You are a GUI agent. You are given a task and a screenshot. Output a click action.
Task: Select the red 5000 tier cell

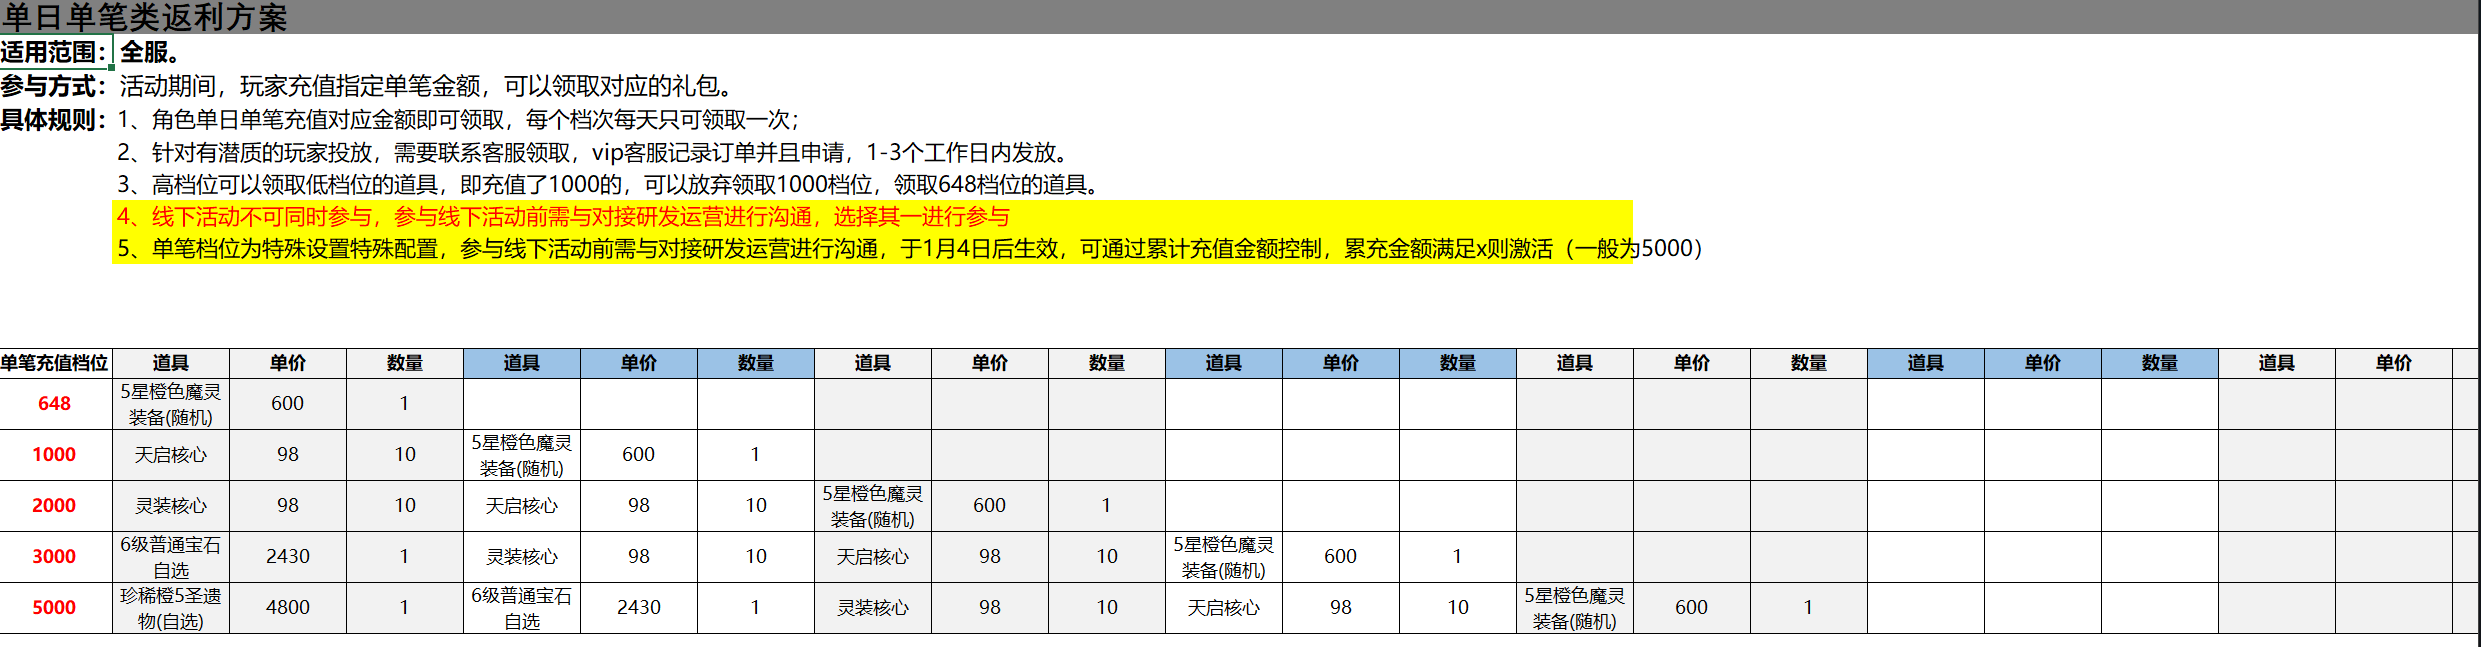[x=55, y=608]
